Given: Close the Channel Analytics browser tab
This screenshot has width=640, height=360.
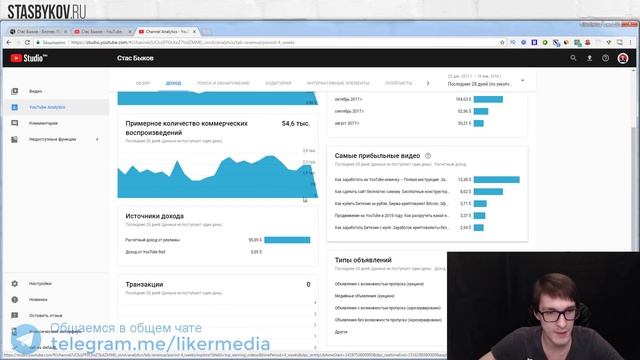Looking at the screenshot, I should 194,31.
